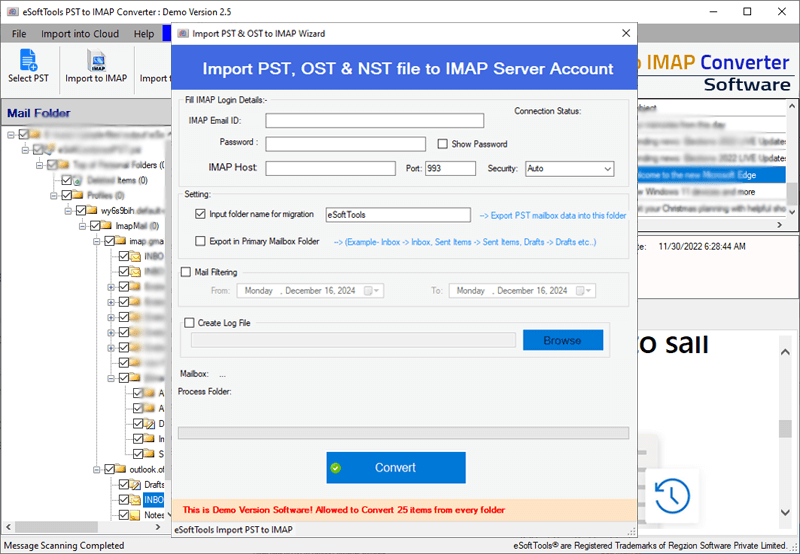800x554 pixels.
Task: Enable the Mail Filtering checkbox
Action: click(186, 272)
